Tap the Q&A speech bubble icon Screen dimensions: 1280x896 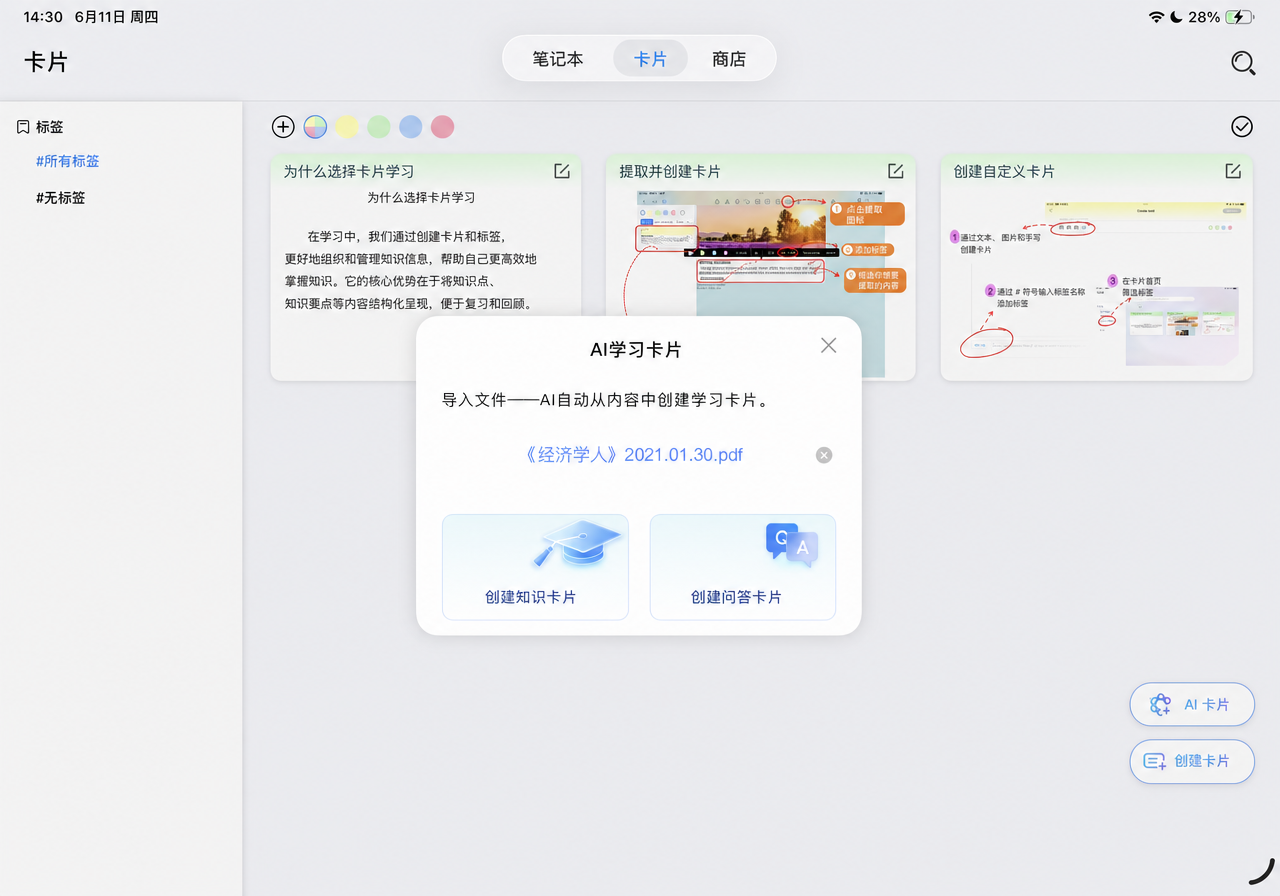click(x=792, y=546)
